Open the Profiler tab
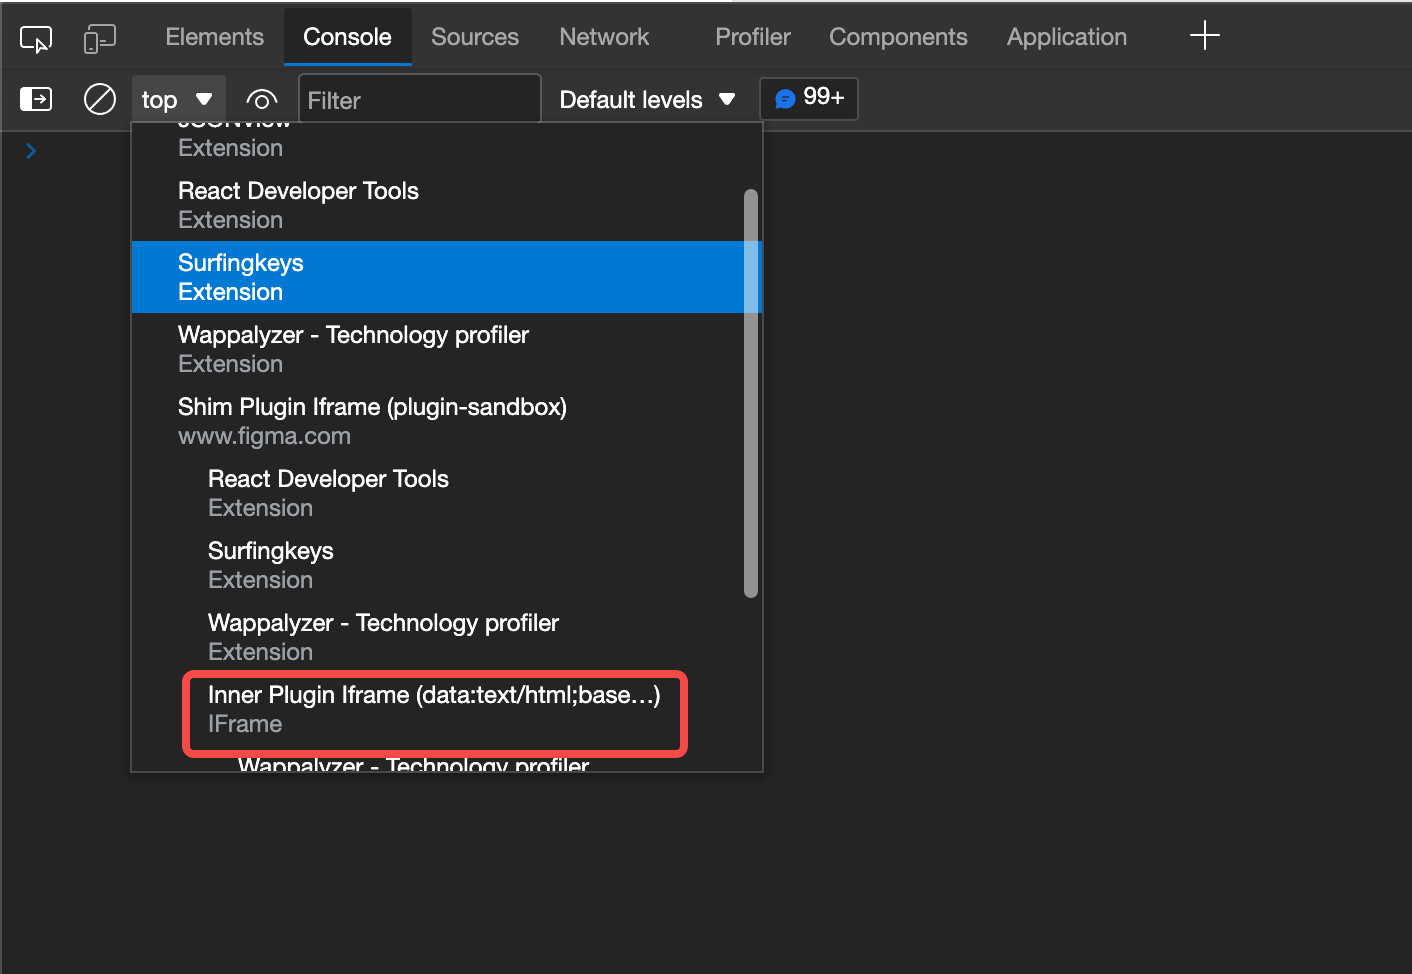The image size is (1412, 974). (x=753, y=37)
